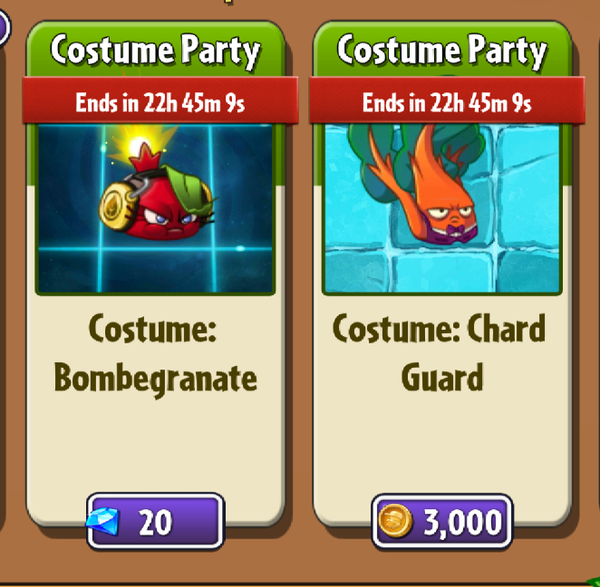Click the 20 price label
600x587 pixels.
pos(155,523)
